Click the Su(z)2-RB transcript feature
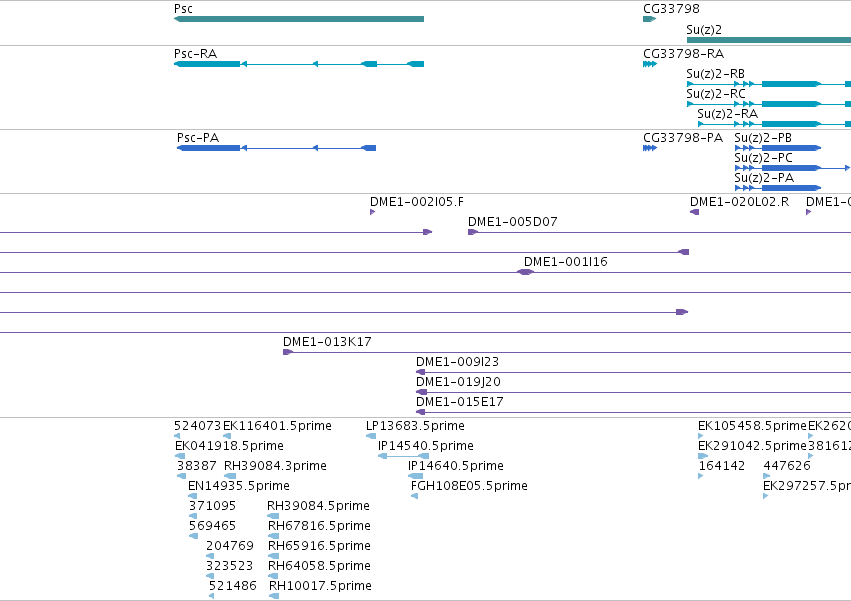Viewport: 851px width, 601px height. [769, 84]
